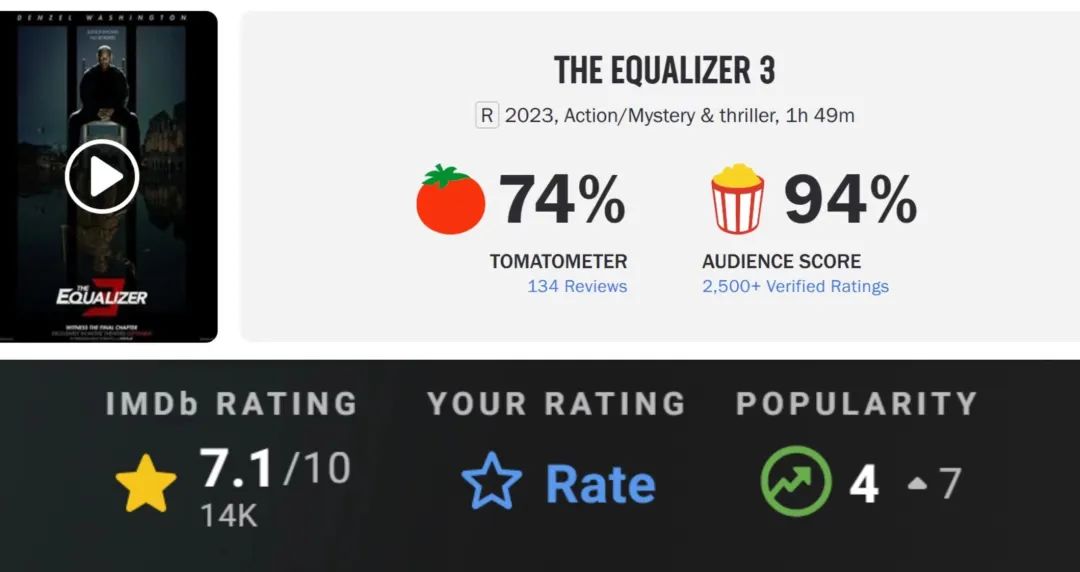Open the 134 Reviews link

coord(577,287)
